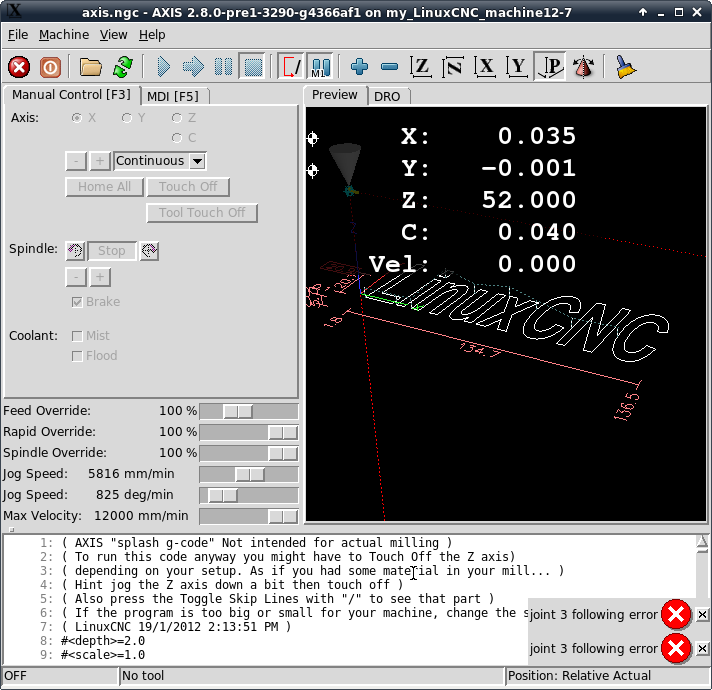The height and width of the screenshot is (690, 712).
Task: Select the Y axis radio button
Action: (127, 118)
